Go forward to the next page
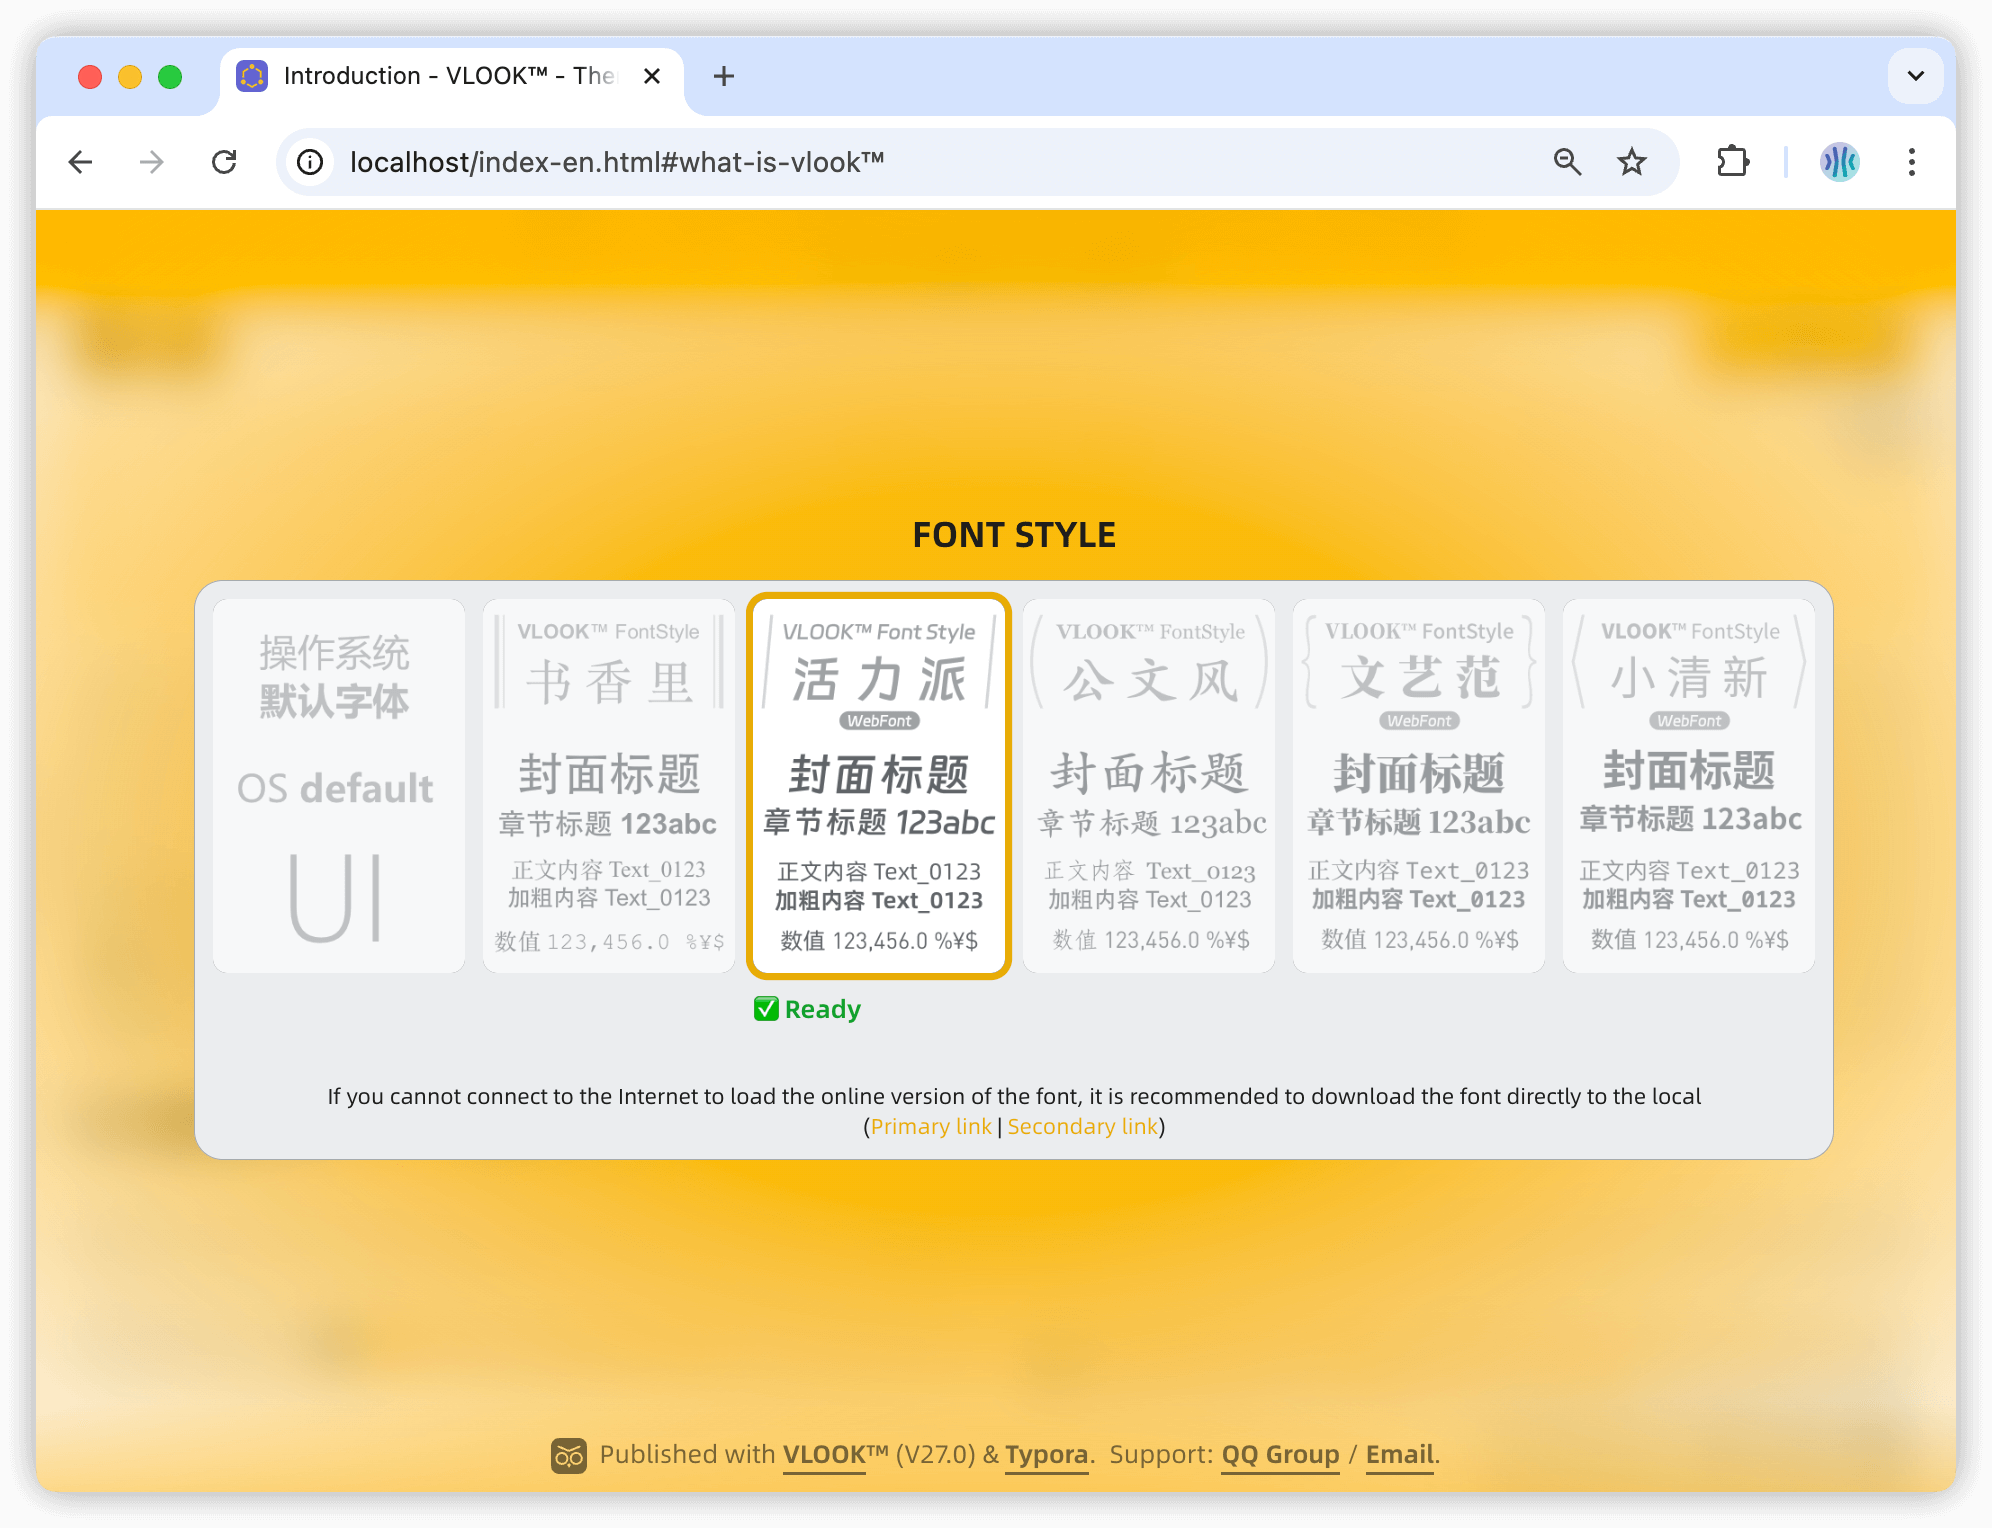The image size is (1992, 1528). tap(152, 162)
